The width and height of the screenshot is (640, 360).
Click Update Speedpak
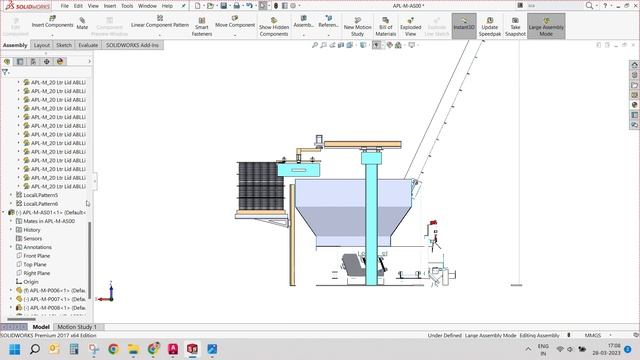(x=490, y=27)
